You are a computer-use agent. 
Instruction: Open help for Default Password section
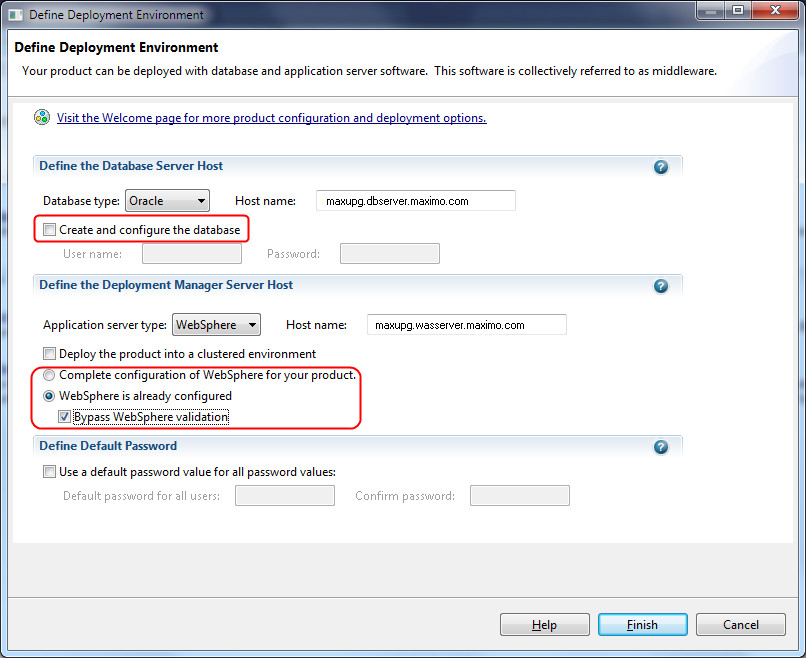[661, 447]
